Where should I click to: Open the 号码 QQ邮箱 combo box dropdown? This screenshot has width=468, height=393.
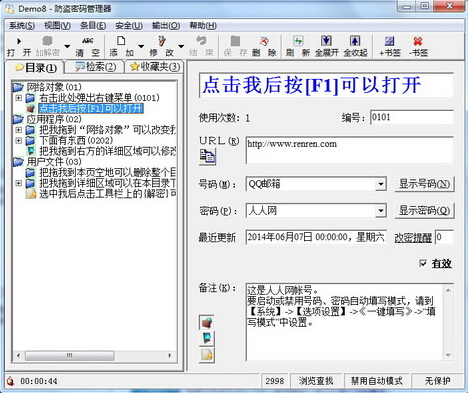point(380,184)
